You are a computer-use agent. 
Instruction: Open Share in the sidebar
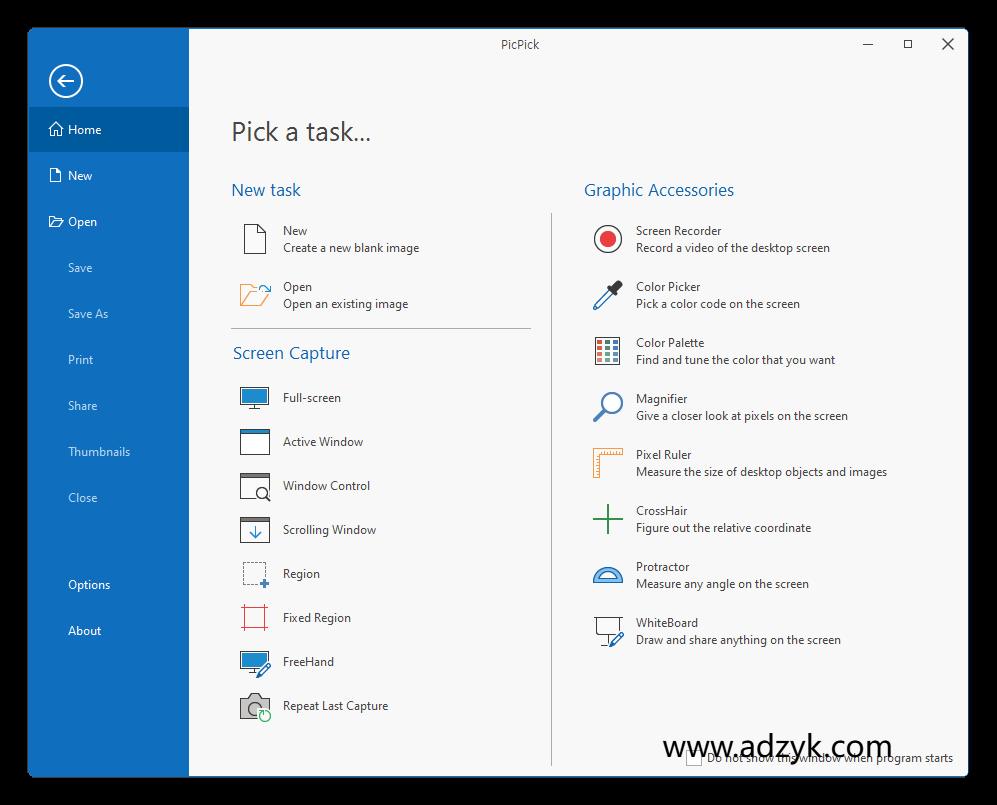pos(108,406)
